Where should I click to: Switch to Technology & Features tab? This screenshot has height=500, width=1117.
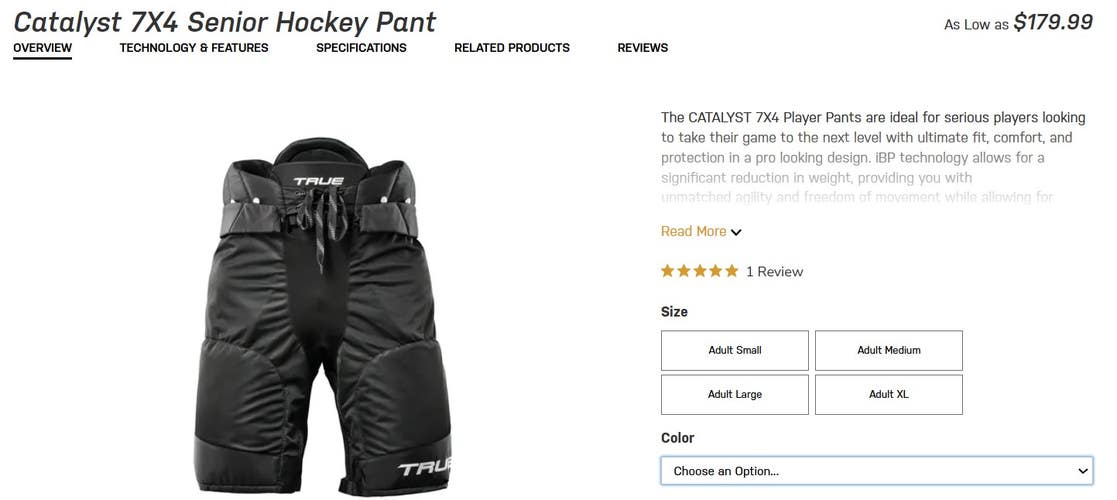(194, 48)
